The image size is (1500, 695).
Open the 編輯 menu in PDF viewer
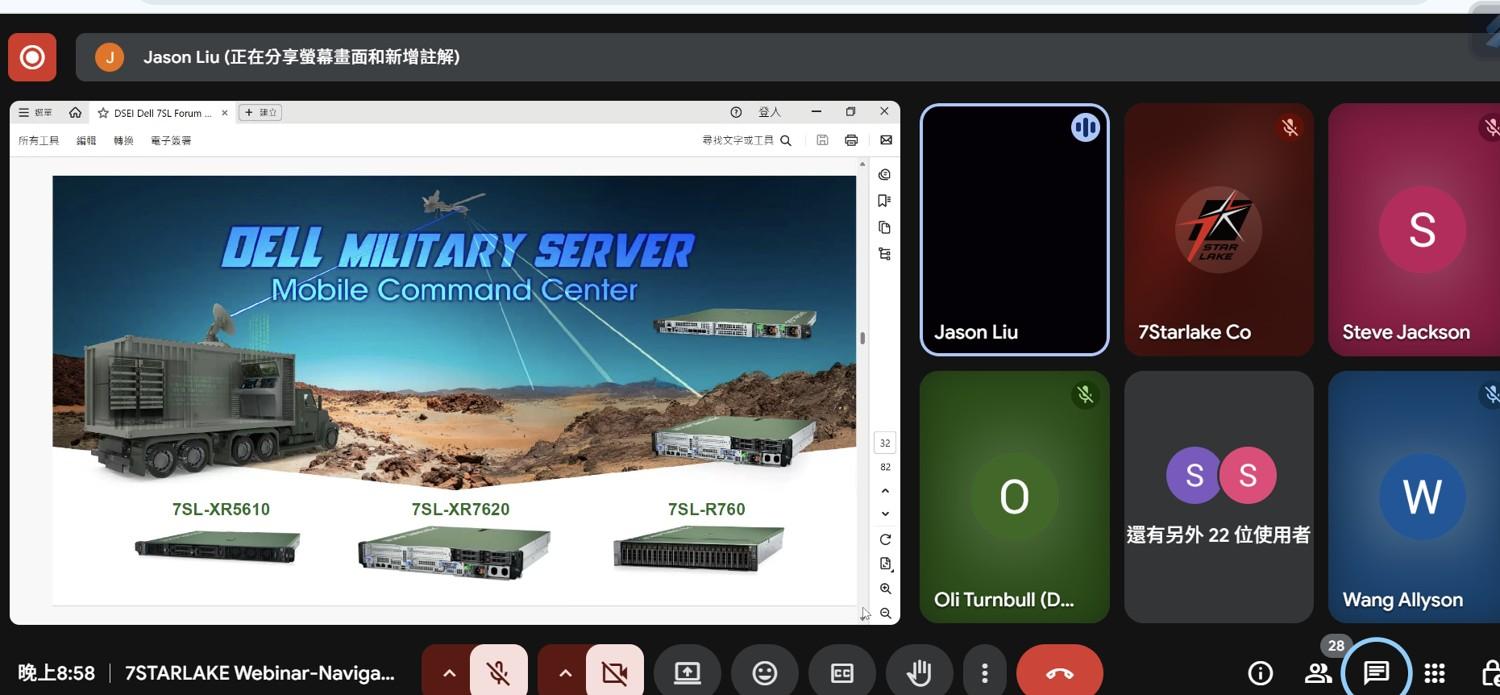click(86, 141)
